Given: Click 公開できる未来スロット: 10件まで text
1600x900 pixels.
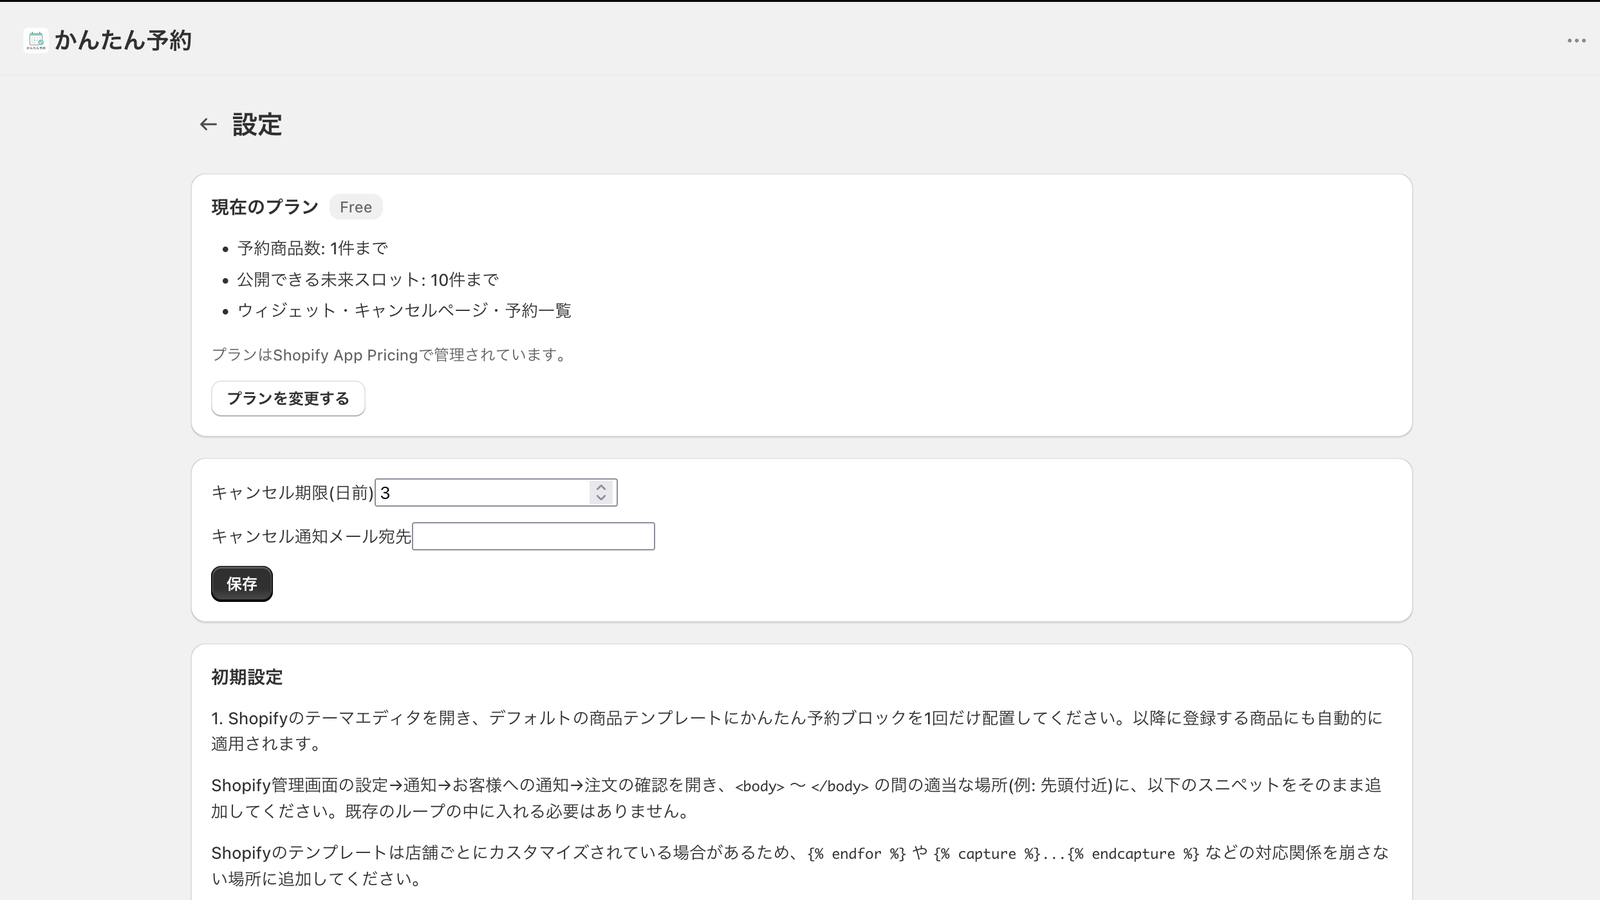Looking at the screenshot, I should [x=367, y=279].
